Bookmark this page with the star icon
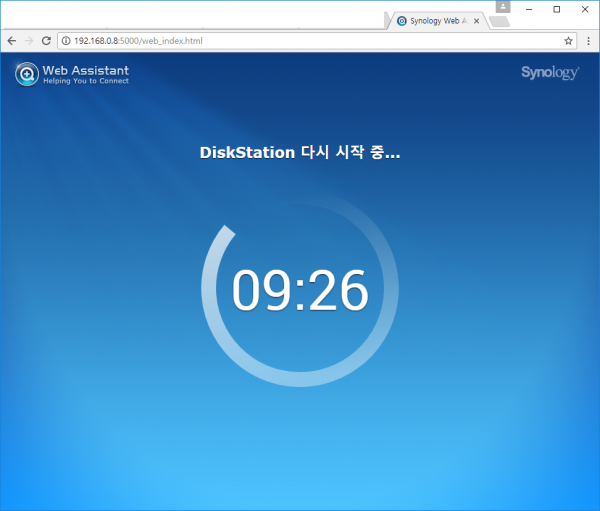The image size is (600, 511). point(568,41)
